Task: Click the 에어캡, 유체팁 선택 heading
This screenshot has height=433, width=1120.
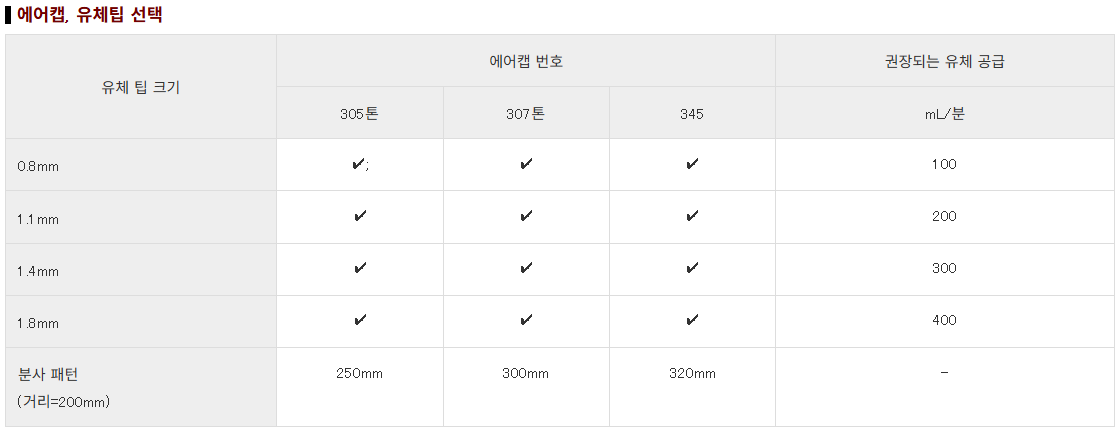Action: (89, 15)
